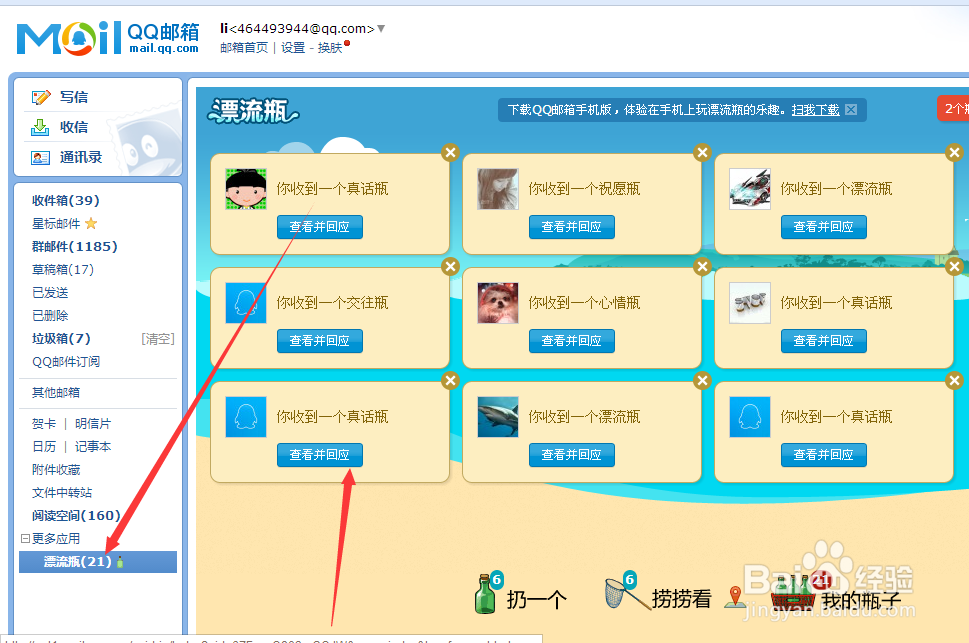Click the star icon beside 星标邮件
969x643 pixels.
[x=91, y=223]
